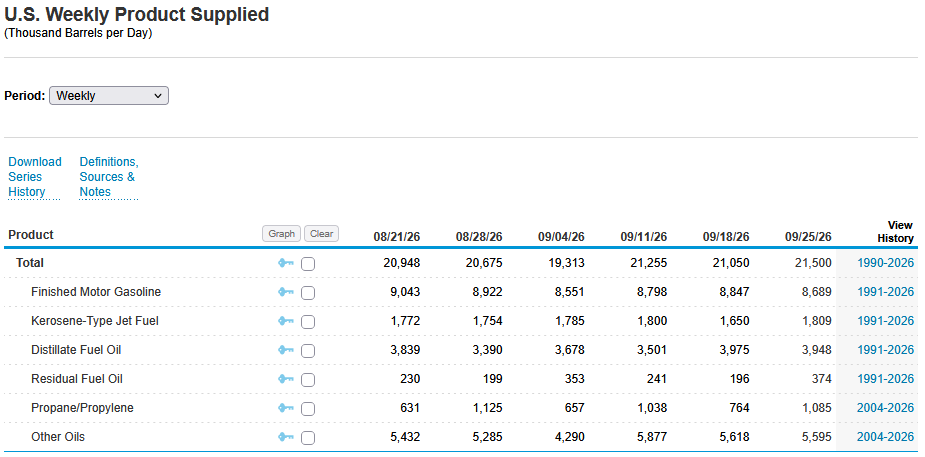Click the page title U.S. Weekly Product Supplied

point(137,14)
